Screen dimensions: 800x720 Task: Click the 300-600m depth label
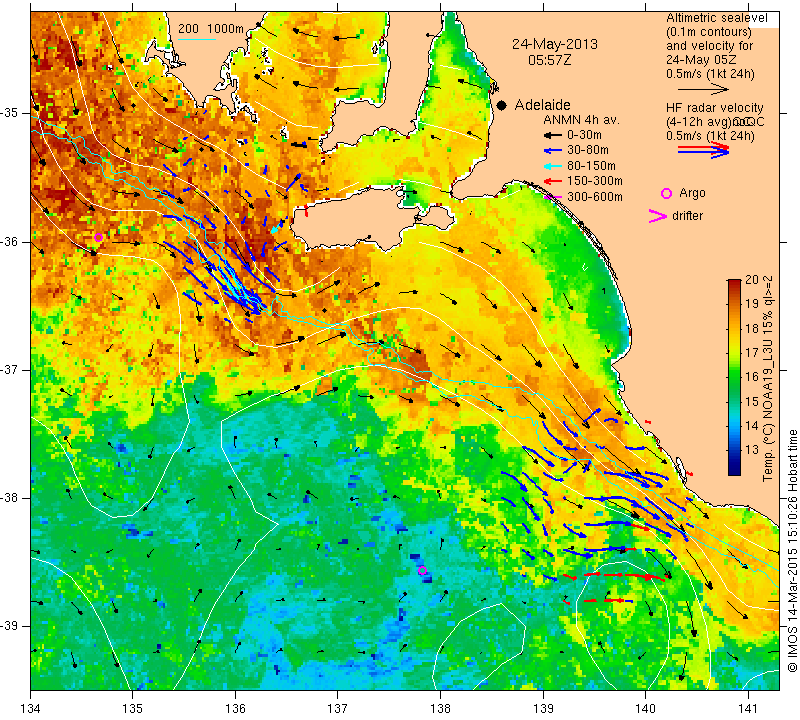[x=594, y=197]
